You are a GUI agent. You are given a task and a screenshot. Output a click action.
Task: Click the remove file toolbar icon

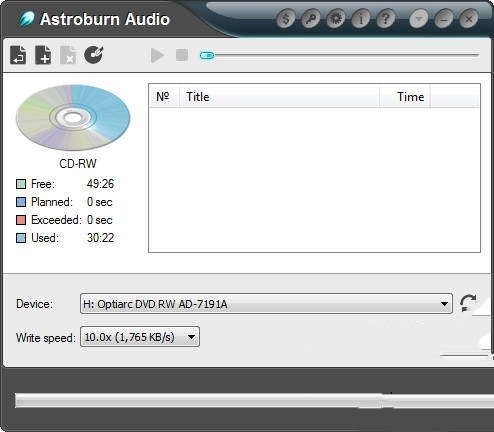tap(68, 55)
